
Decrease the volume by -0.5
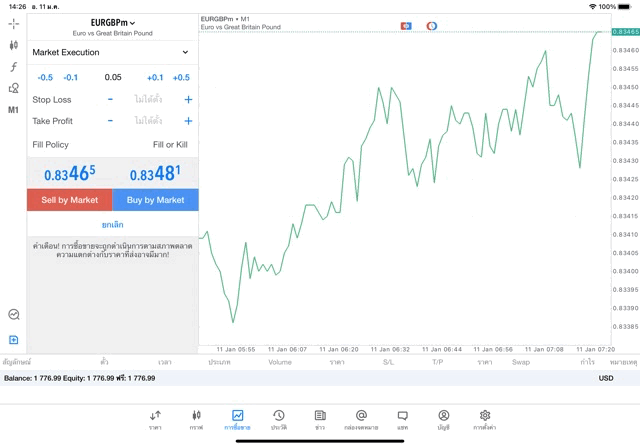pos(45,77)
